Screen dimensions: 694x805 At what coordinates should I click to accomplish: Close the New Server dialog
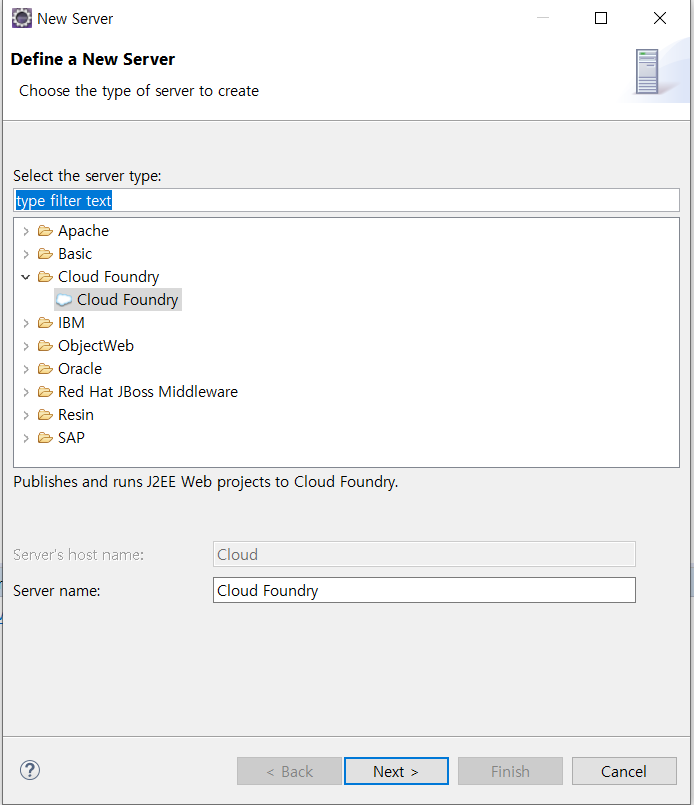point(660,18)
